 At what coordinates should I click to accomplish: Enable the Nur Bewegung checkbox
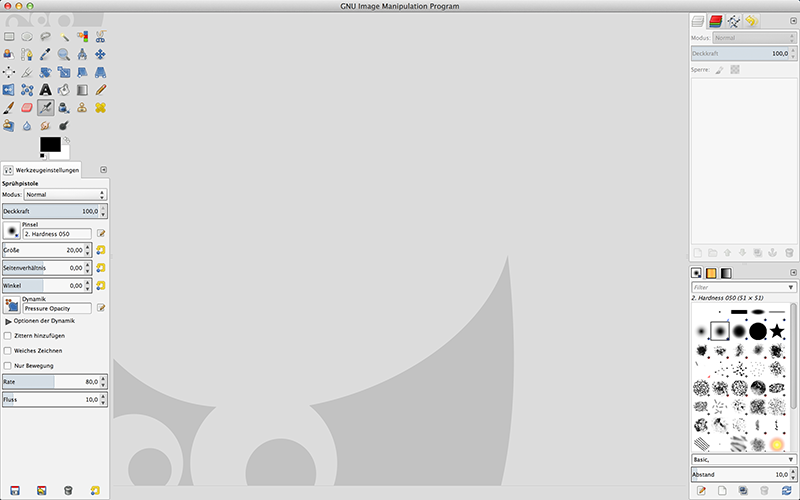(8, 365)
